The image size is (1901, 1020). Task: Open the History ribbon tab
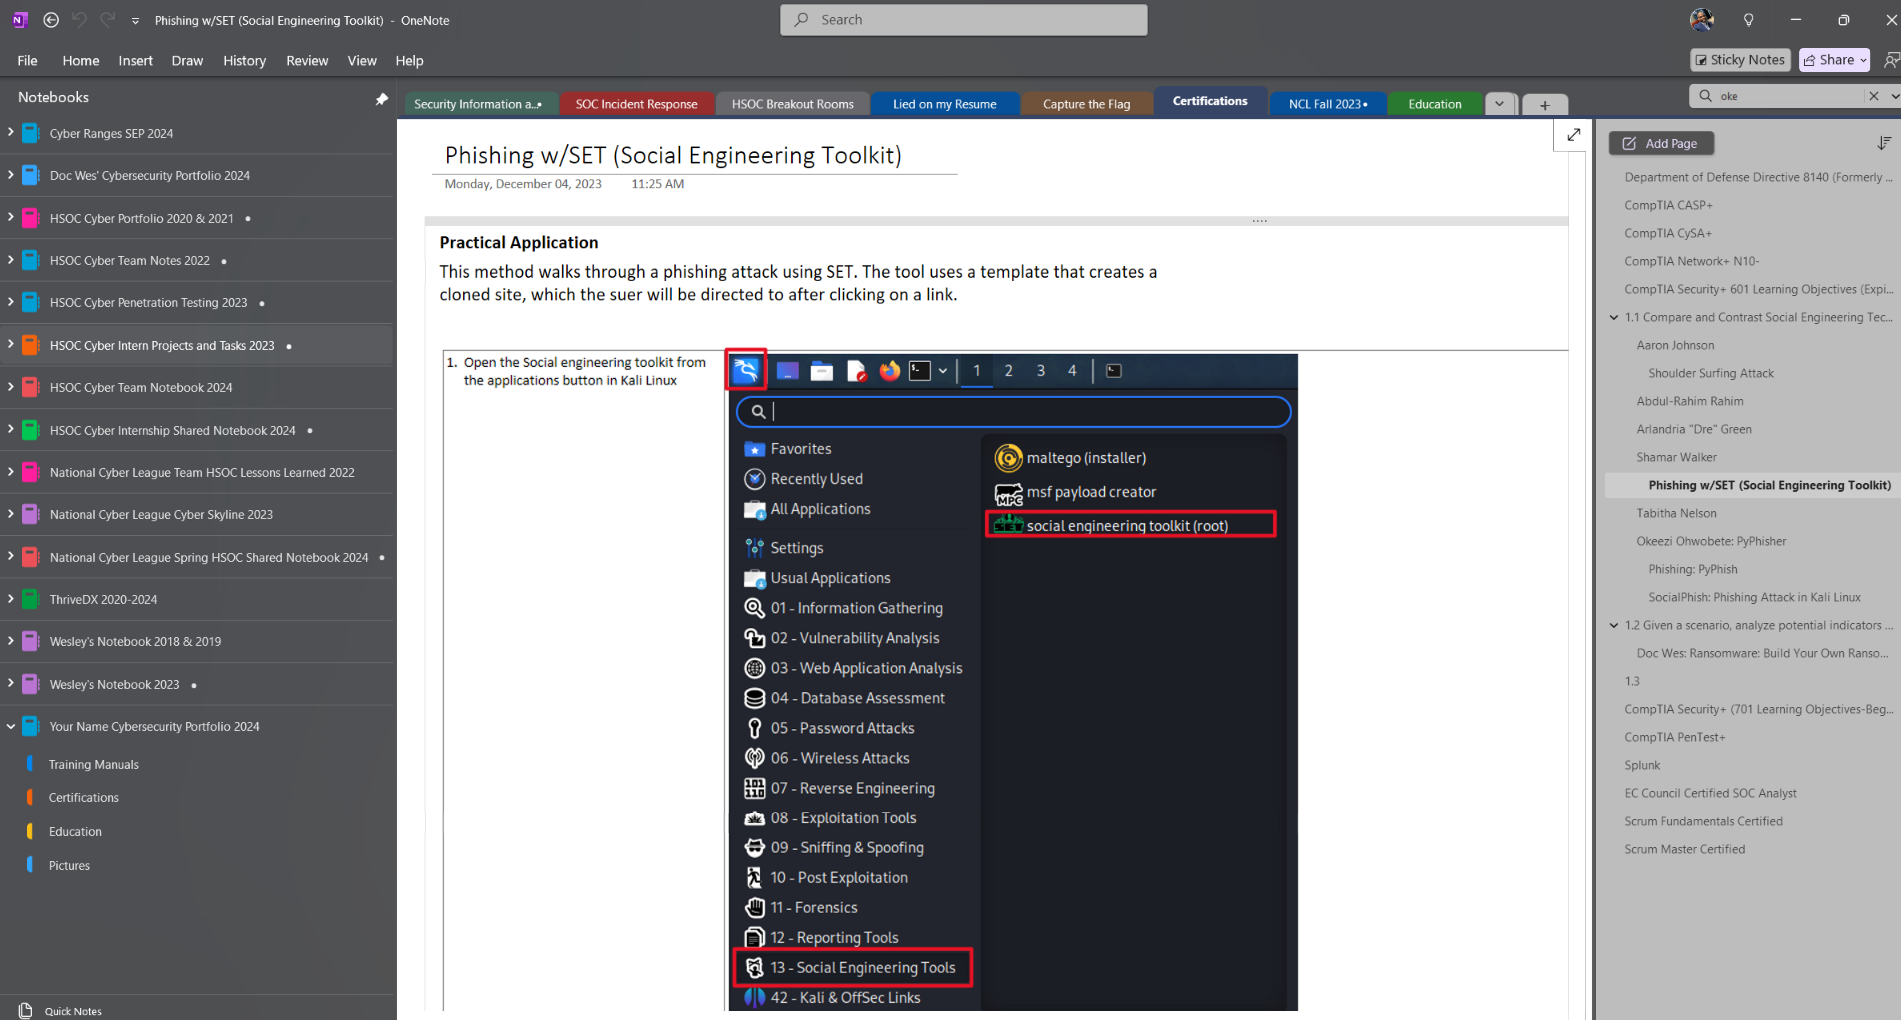pos(244,60)
